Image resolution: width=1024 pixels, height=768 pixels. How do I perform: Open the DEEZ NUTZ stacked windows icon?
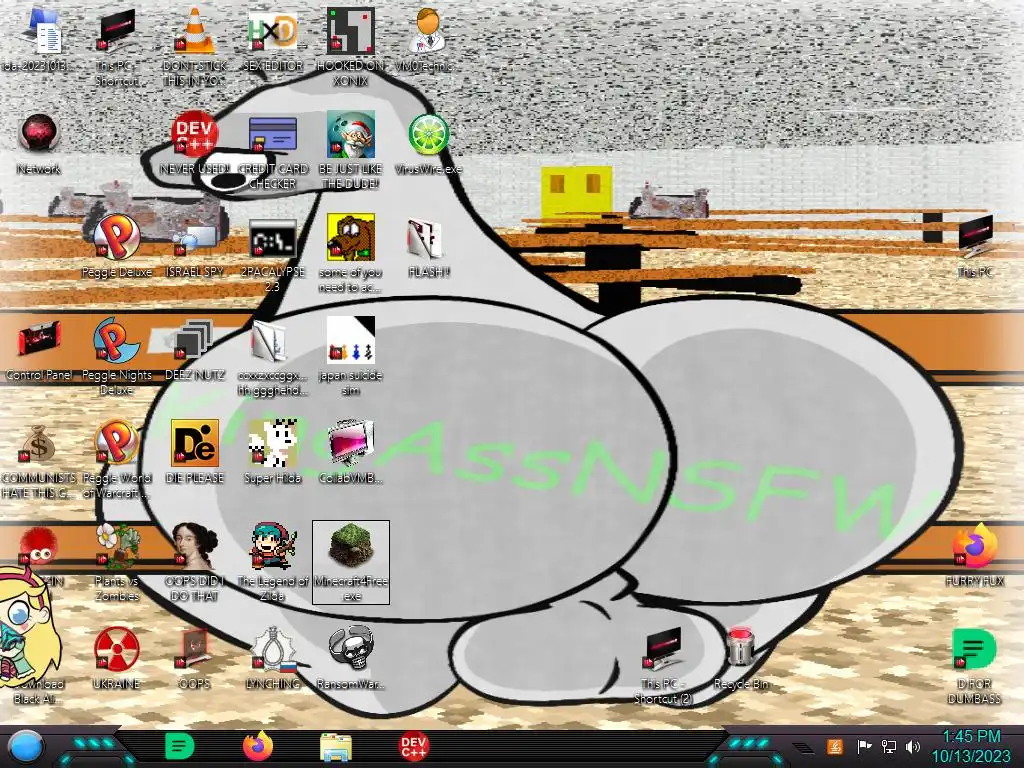coord(195,350)
